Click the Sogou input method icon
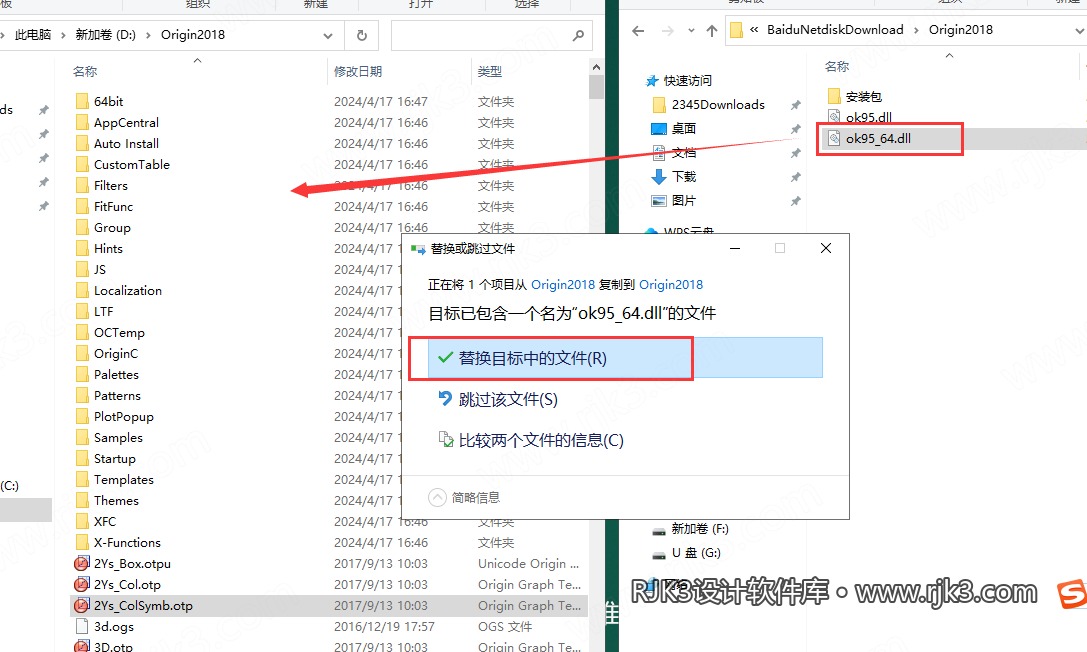The height and width of the screenshot is (652, 1087). tap(1072, 594)
